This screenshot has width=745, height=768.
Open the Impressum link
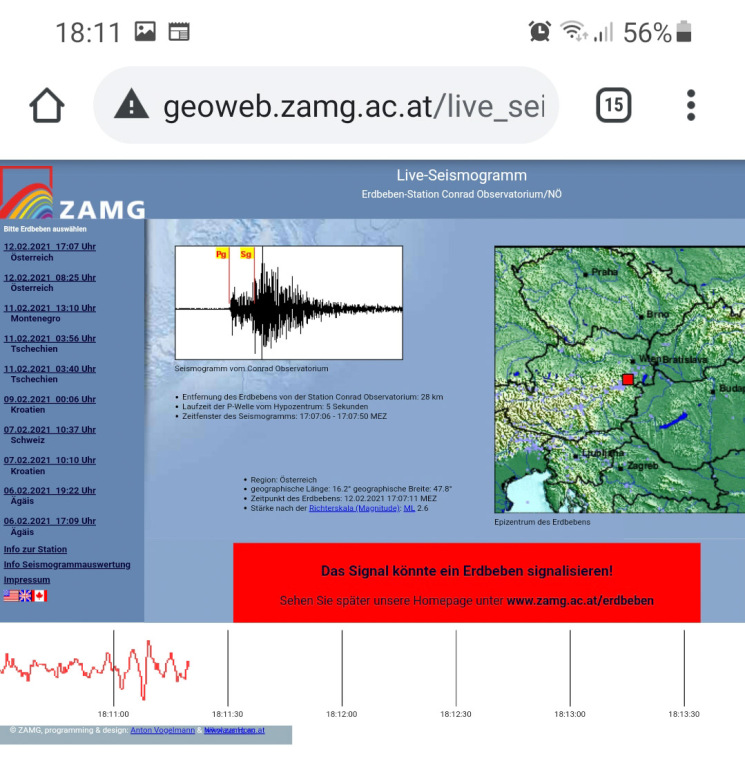pyautogui.click(x=27, y=580)
